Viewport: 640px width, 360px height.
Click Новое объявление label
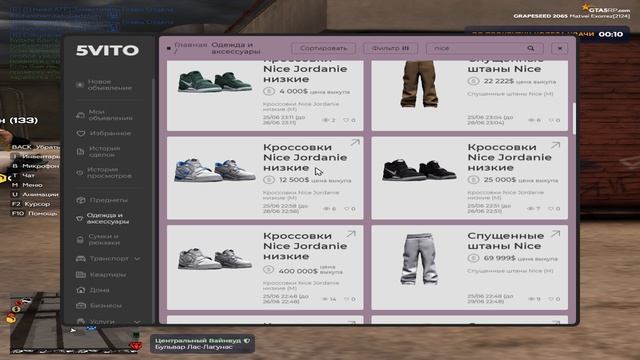(109, 85)
